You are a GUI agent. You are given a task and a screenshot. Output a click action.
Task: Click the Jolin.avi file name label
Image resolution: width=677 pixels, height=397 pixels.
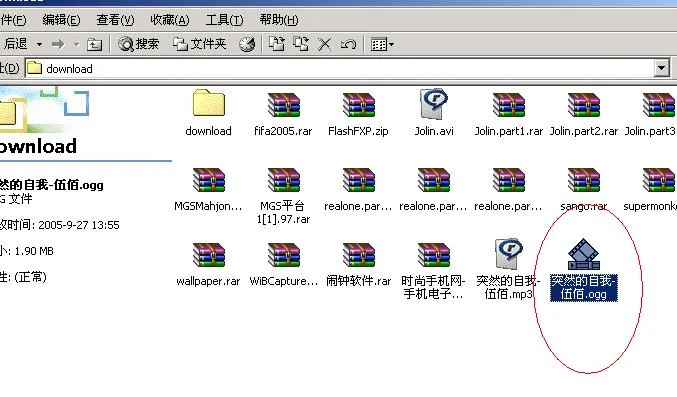click(434, 131)
